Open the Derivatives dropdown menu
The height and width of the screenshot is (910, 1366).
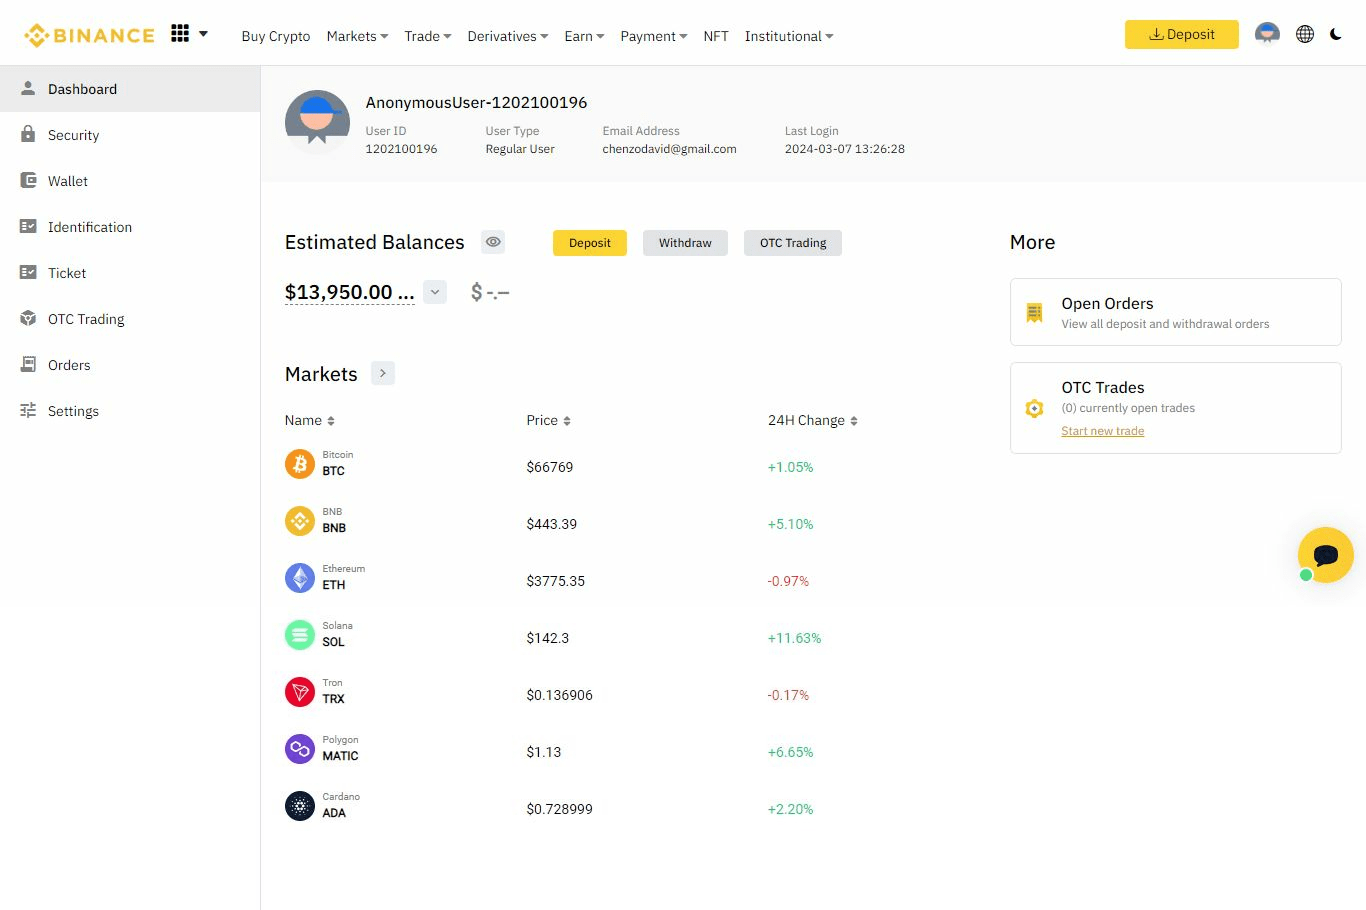508,36
